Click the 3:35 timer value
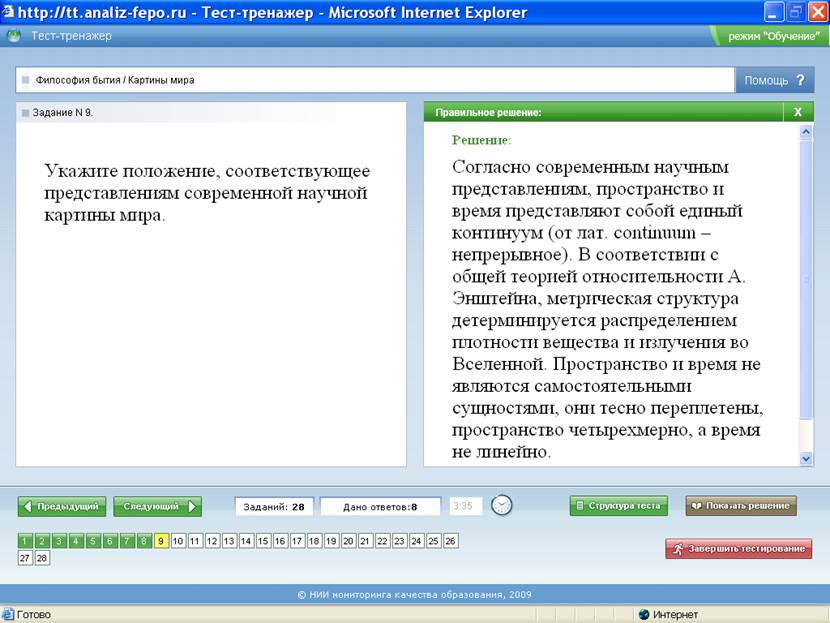This screenshot has height=623, width=830. 465,506
